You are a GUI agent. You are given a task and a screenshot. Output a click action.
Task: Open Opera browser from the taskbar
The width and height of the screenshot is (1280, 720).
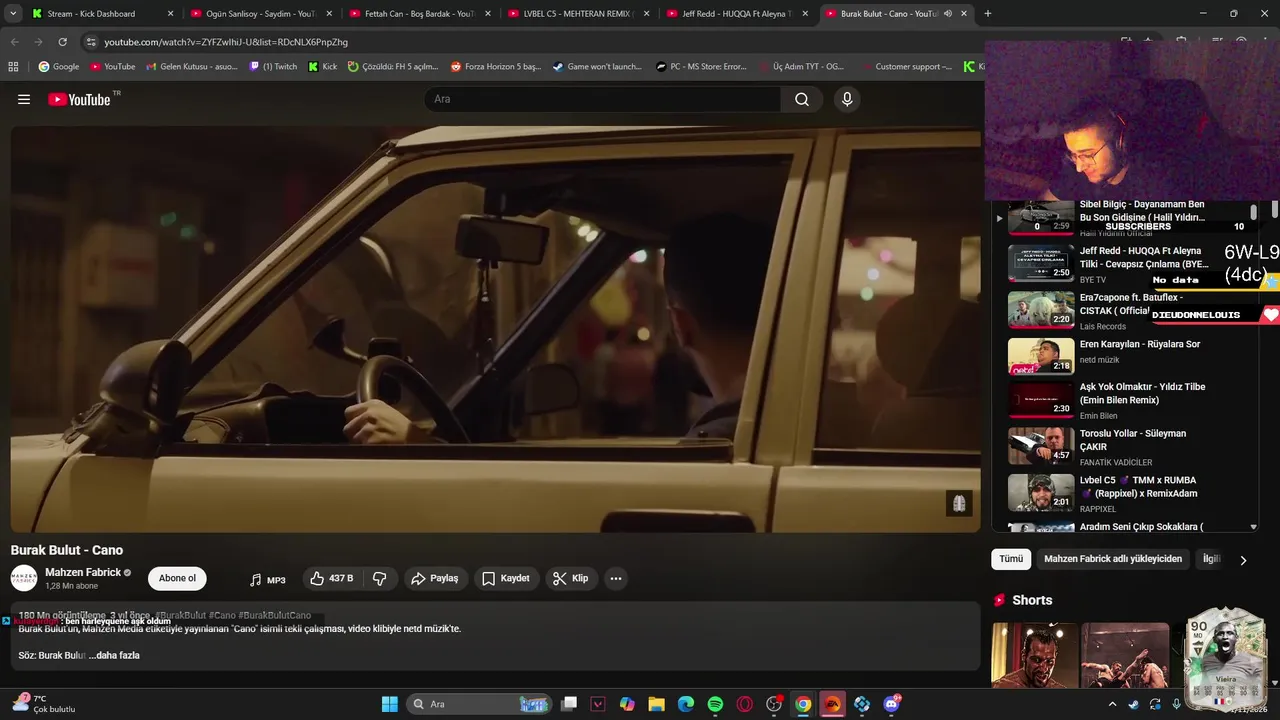click(744, 704)
